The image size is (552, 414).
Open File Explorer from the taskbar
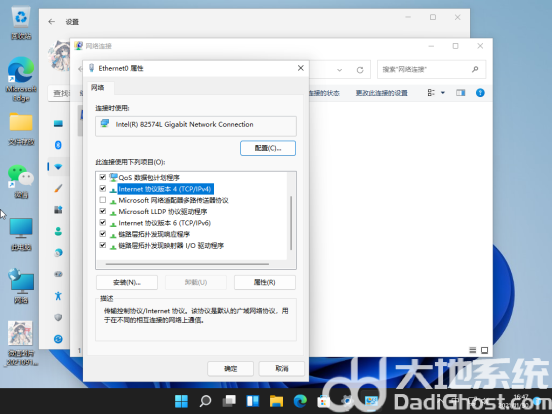pyautogui.click(x=276, y=401)
